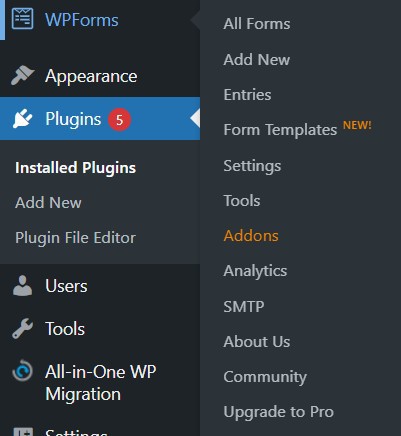Click the Users person icon
The width and height of the screenshot is (401, 436).
click(22, 286)
